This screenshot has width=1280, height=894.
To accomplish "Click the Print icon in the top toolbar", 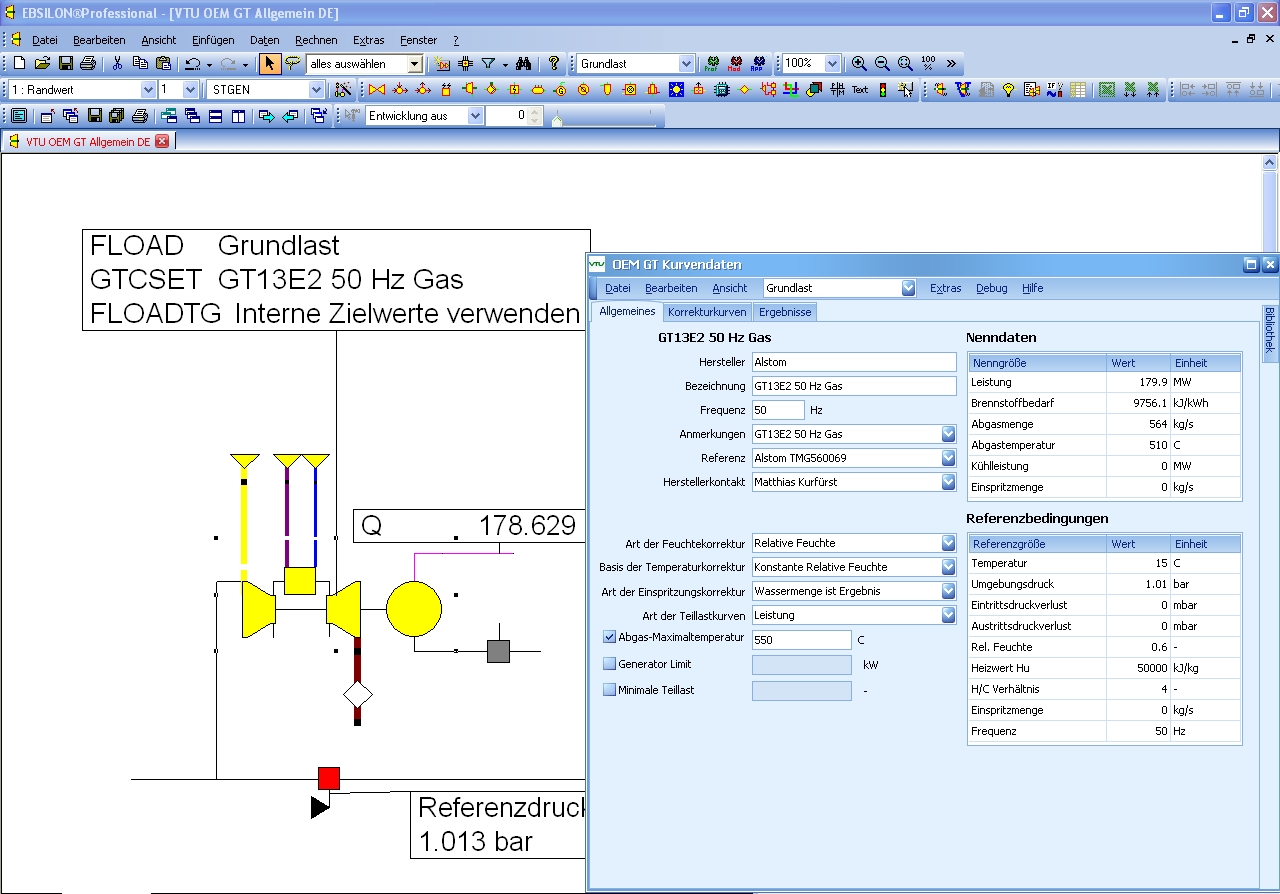I will (88, 64).
